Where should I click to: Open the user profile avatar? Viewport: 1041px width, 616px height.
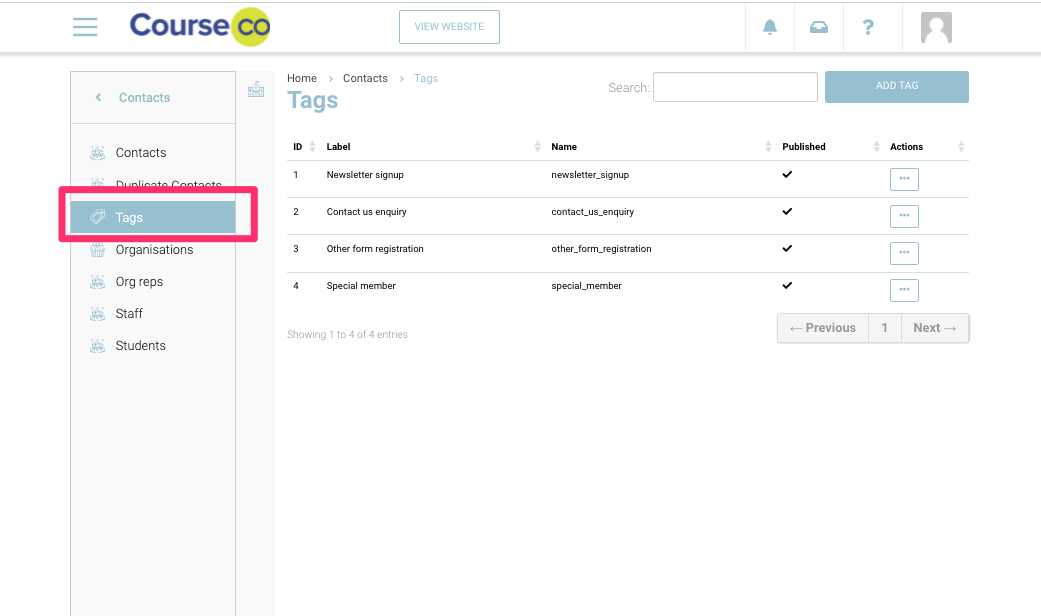click(936, 27)
